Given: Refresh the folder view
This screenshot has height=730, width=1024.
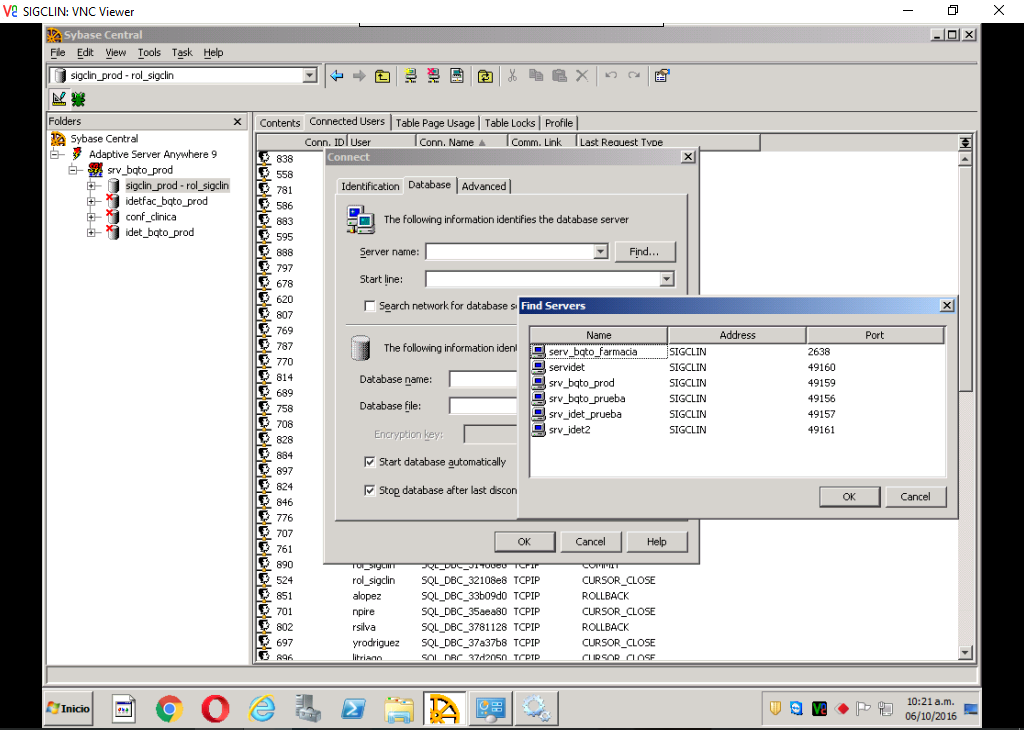Looking at the screenshot, I should [485, 76].
